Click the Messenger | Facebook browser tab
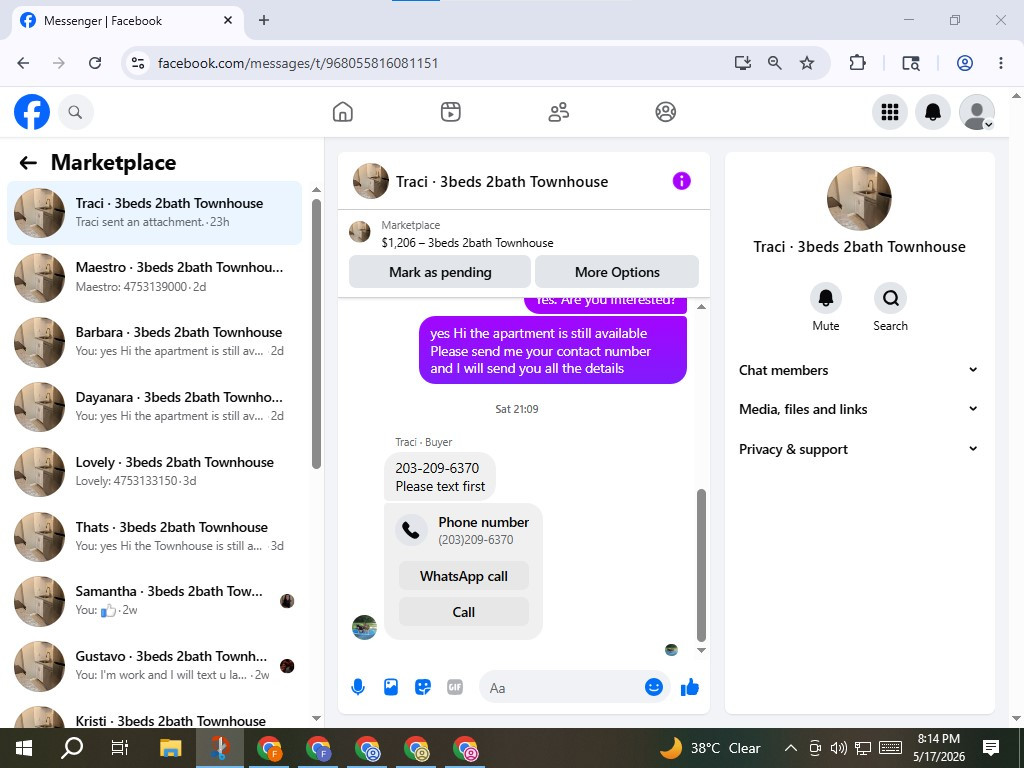 click(127, 21)
